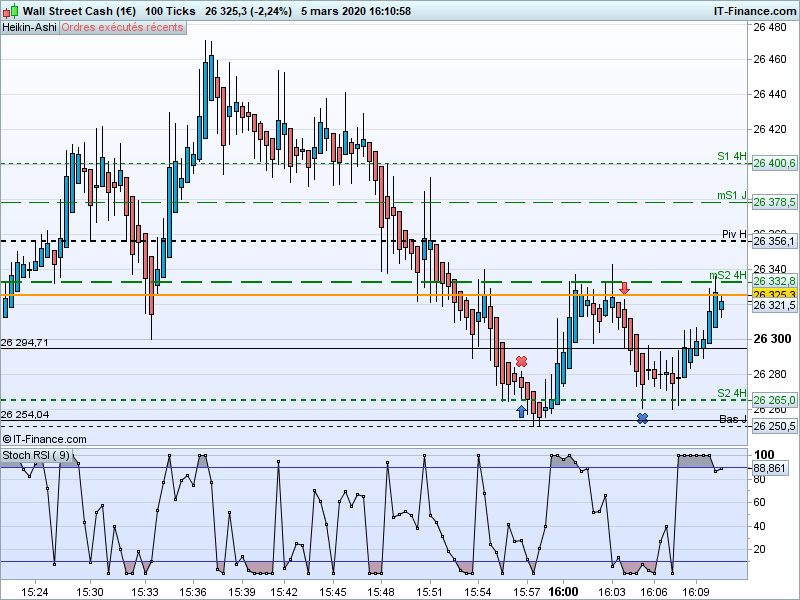Click the 26 325,3 (-2,24%) quote in the header
The image size is (800, 600).
pyautogui.click(x=248, y=11)
